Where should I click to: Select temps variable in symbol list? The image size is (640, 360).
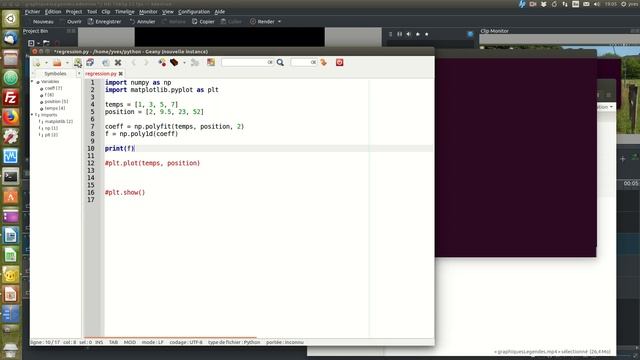click(54, 108)
